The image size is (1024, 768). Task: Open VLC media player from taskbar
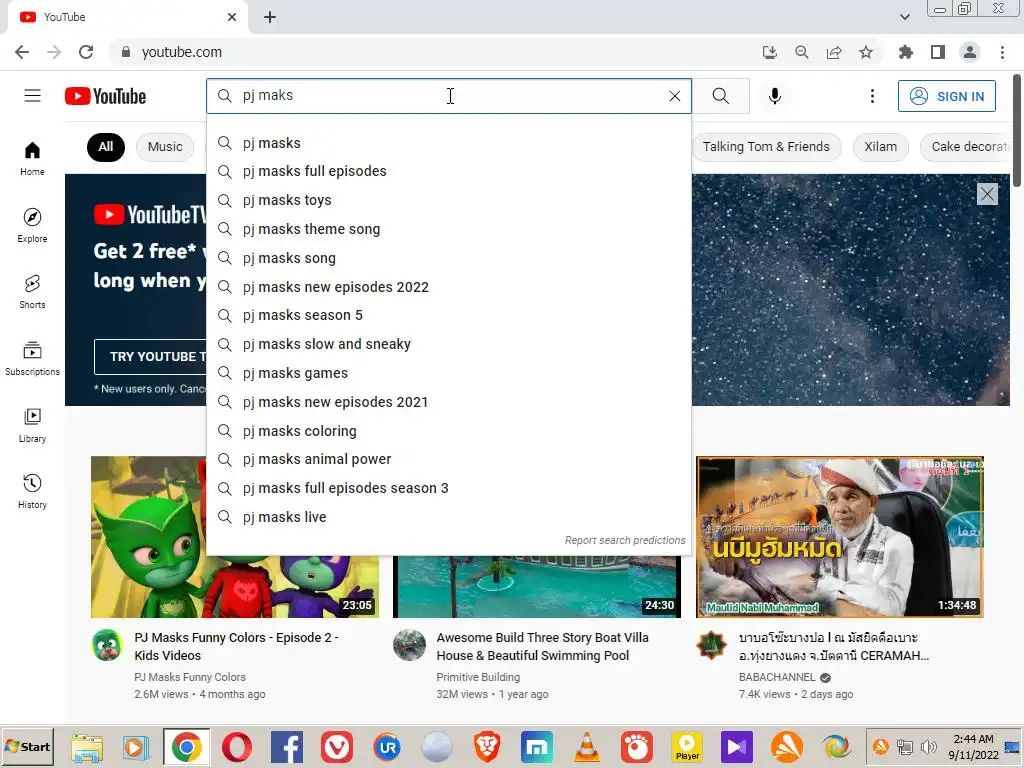(586, 747)
